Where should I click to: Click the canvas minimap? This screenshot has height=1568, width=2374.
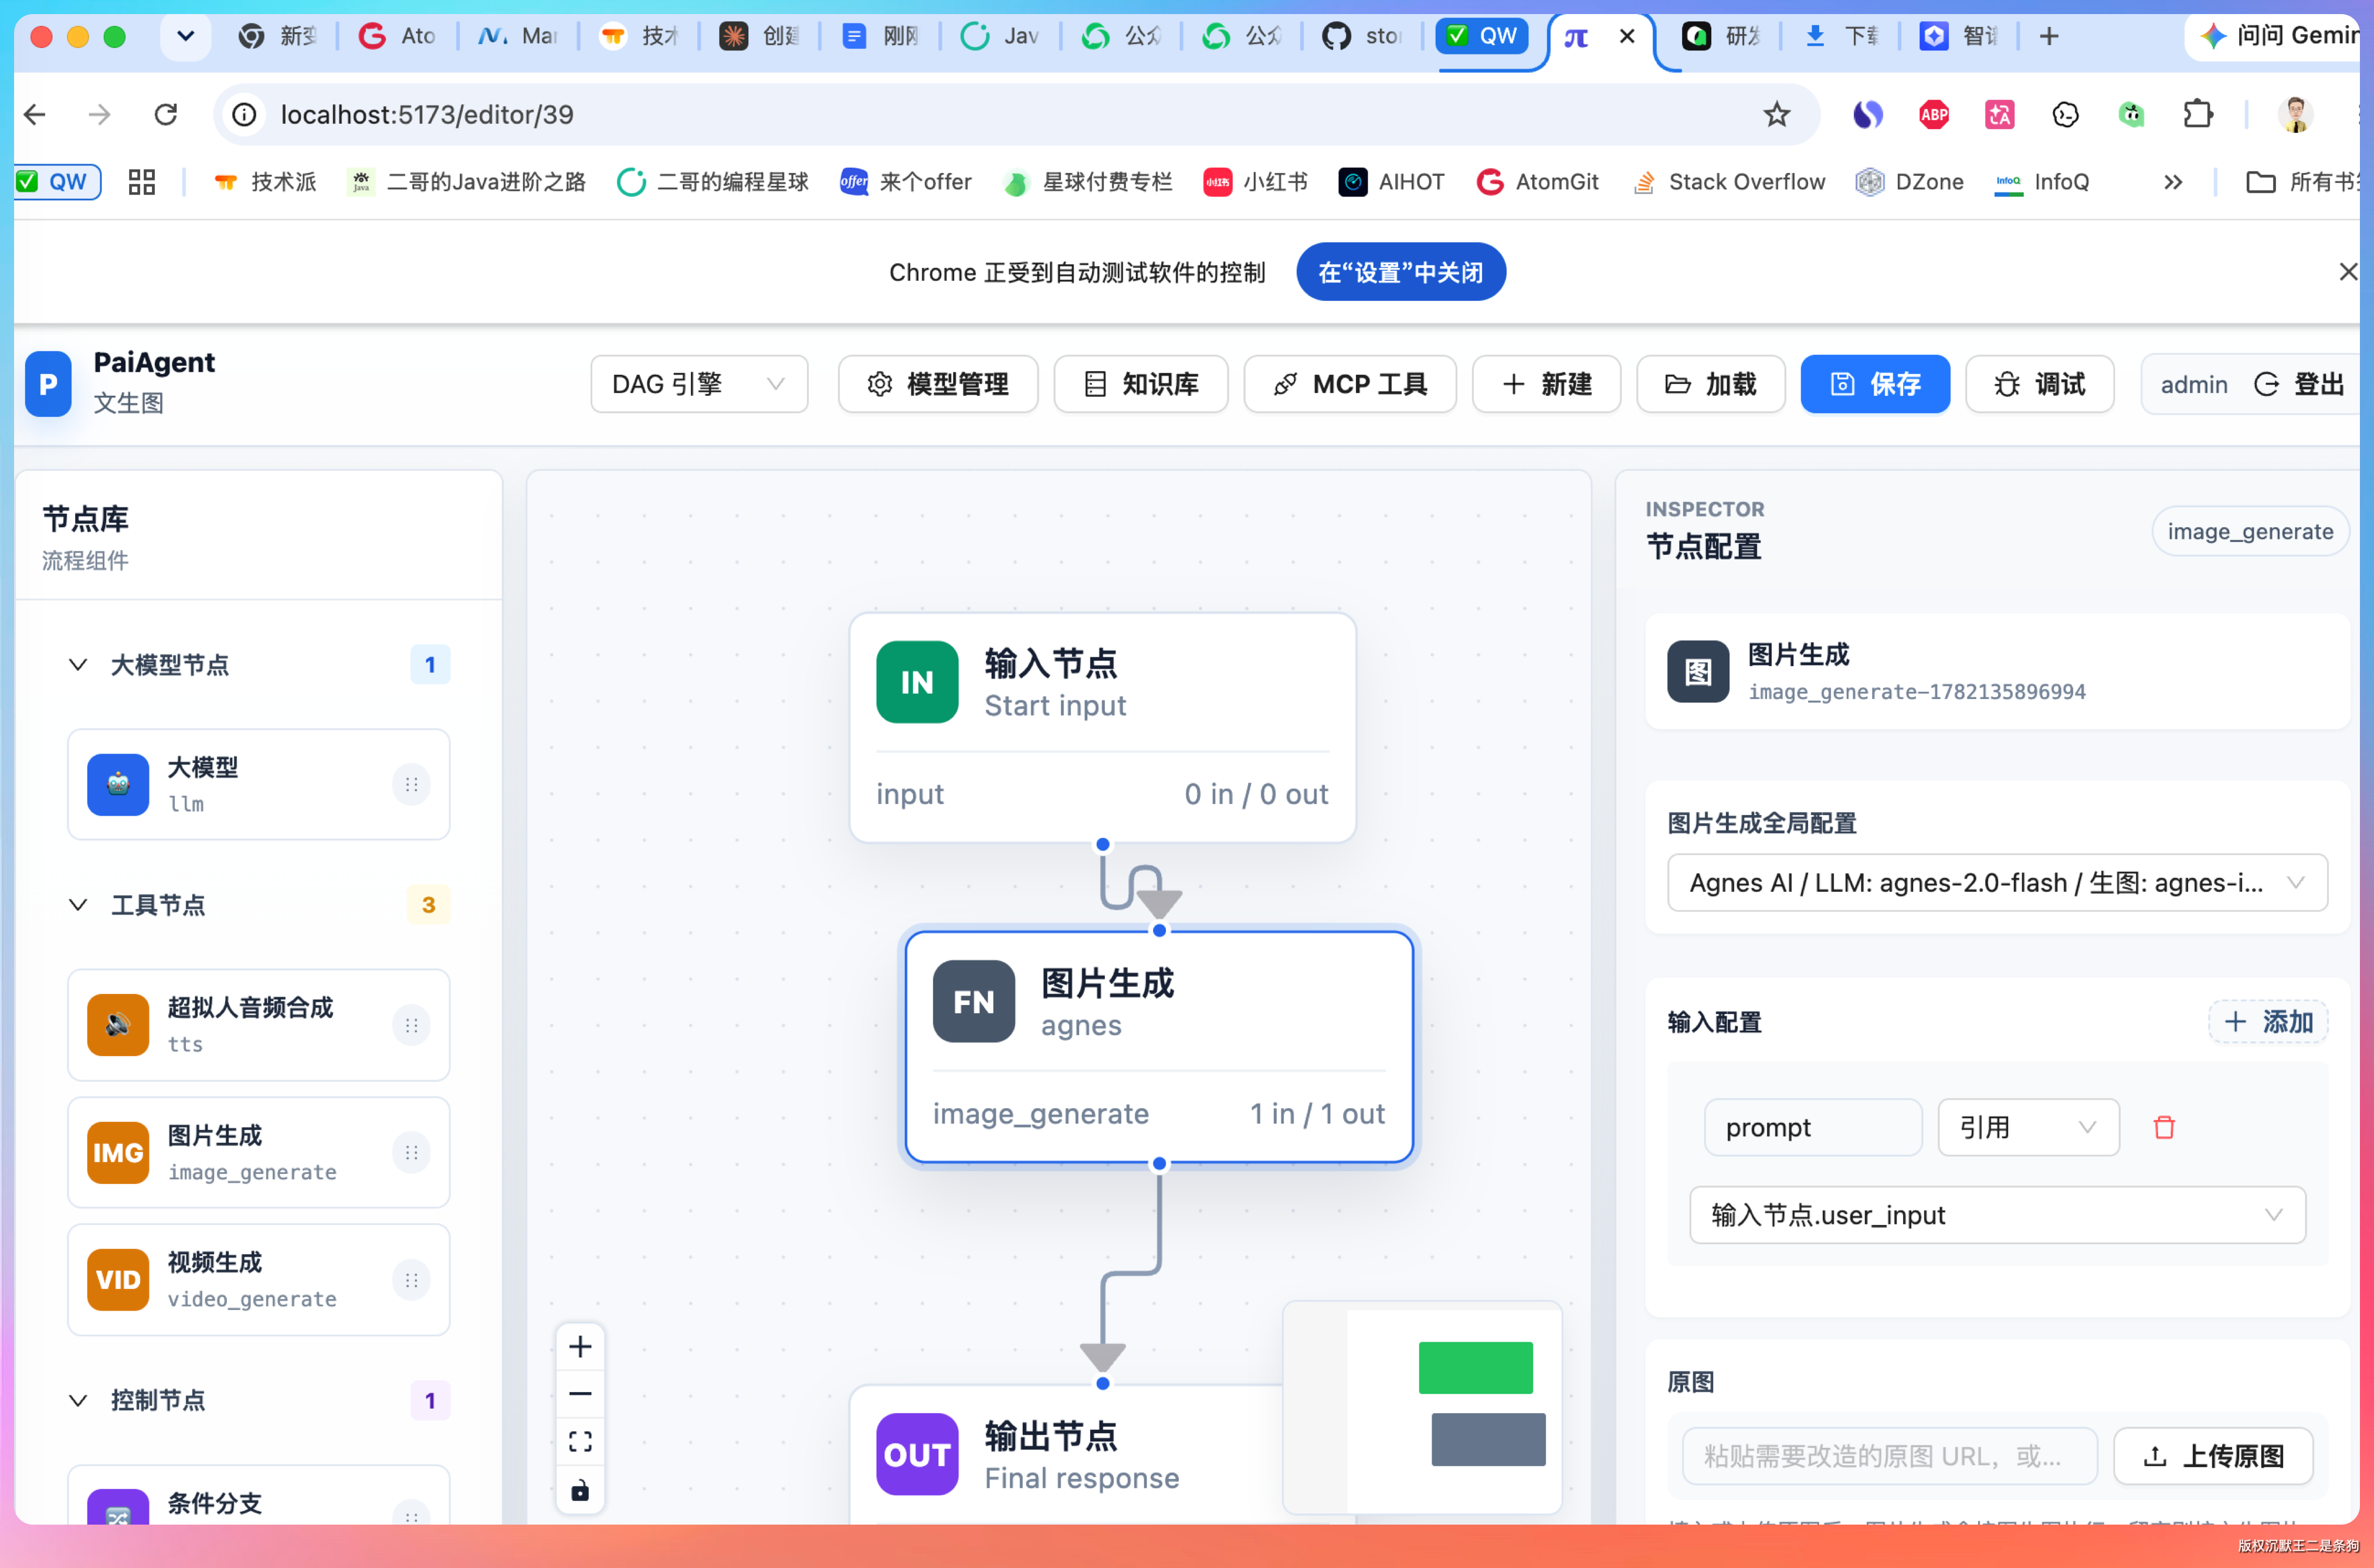tap(1422, 1407)
